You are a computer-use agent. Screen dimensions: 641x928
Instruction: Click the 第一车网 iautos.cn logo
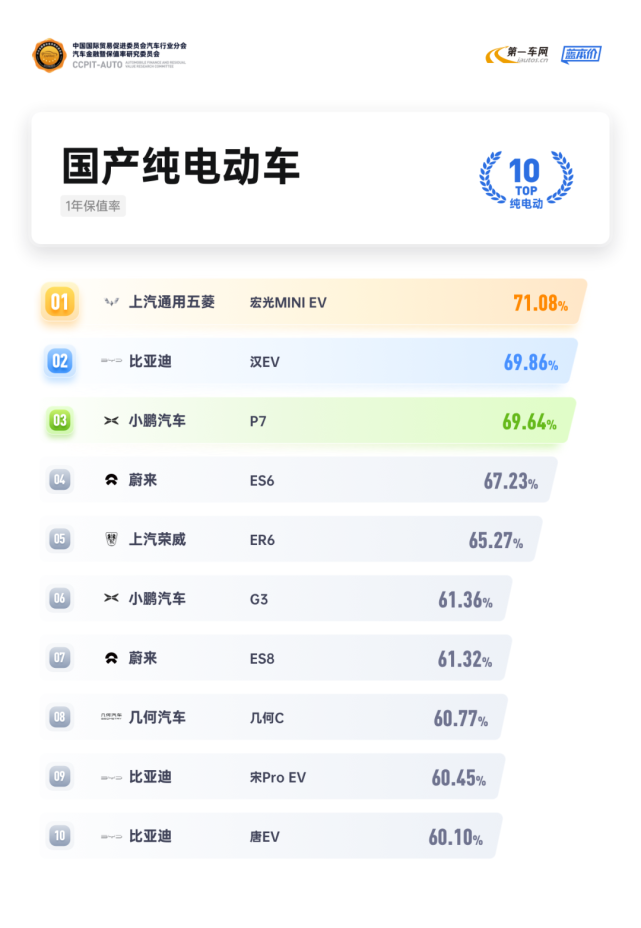(x=517, y=54)
